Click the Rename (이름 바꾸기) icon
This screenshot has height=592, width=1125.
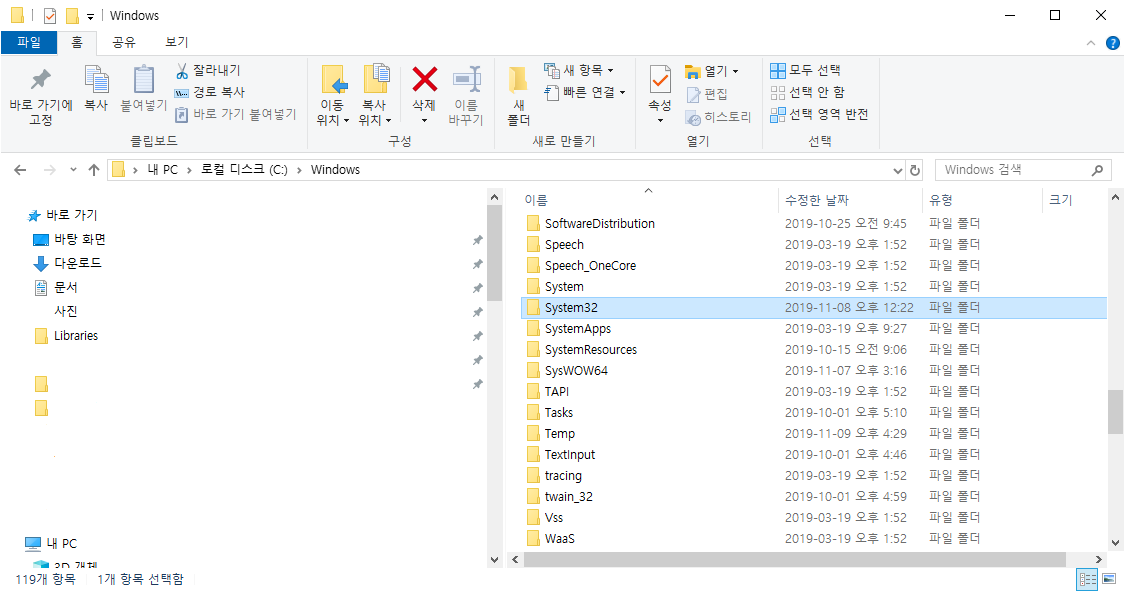pos(466,80)
